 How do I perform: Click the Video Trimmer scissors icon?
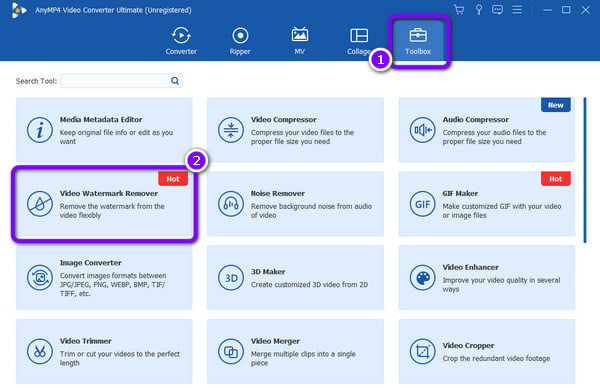(x=40, y=351)
